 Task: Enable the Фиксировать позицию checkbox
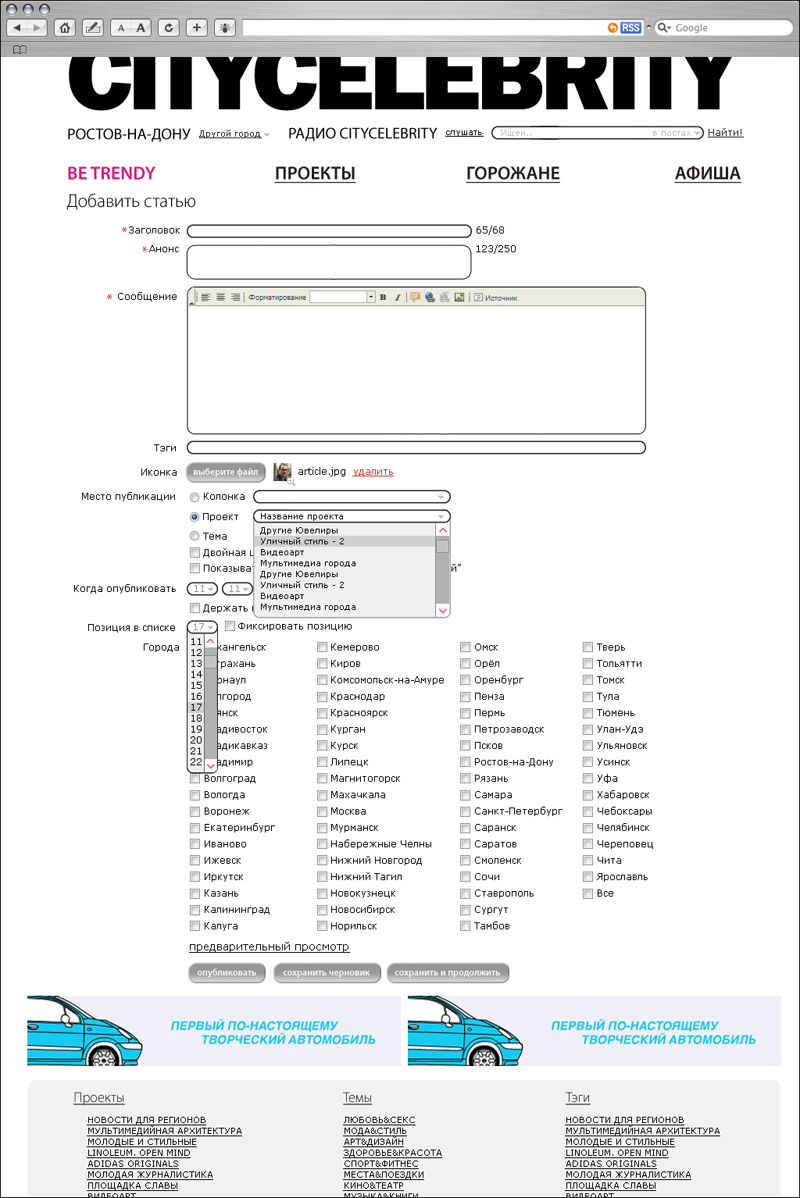click(x=230, y=627)
